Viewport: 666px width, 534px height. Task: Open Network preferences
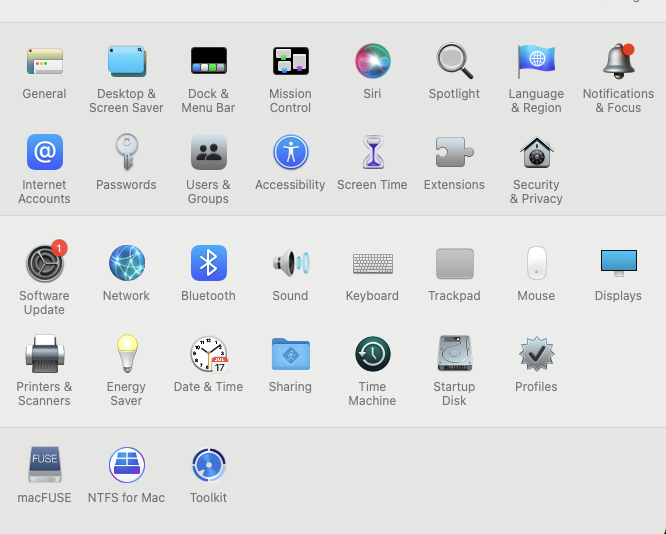127,263
